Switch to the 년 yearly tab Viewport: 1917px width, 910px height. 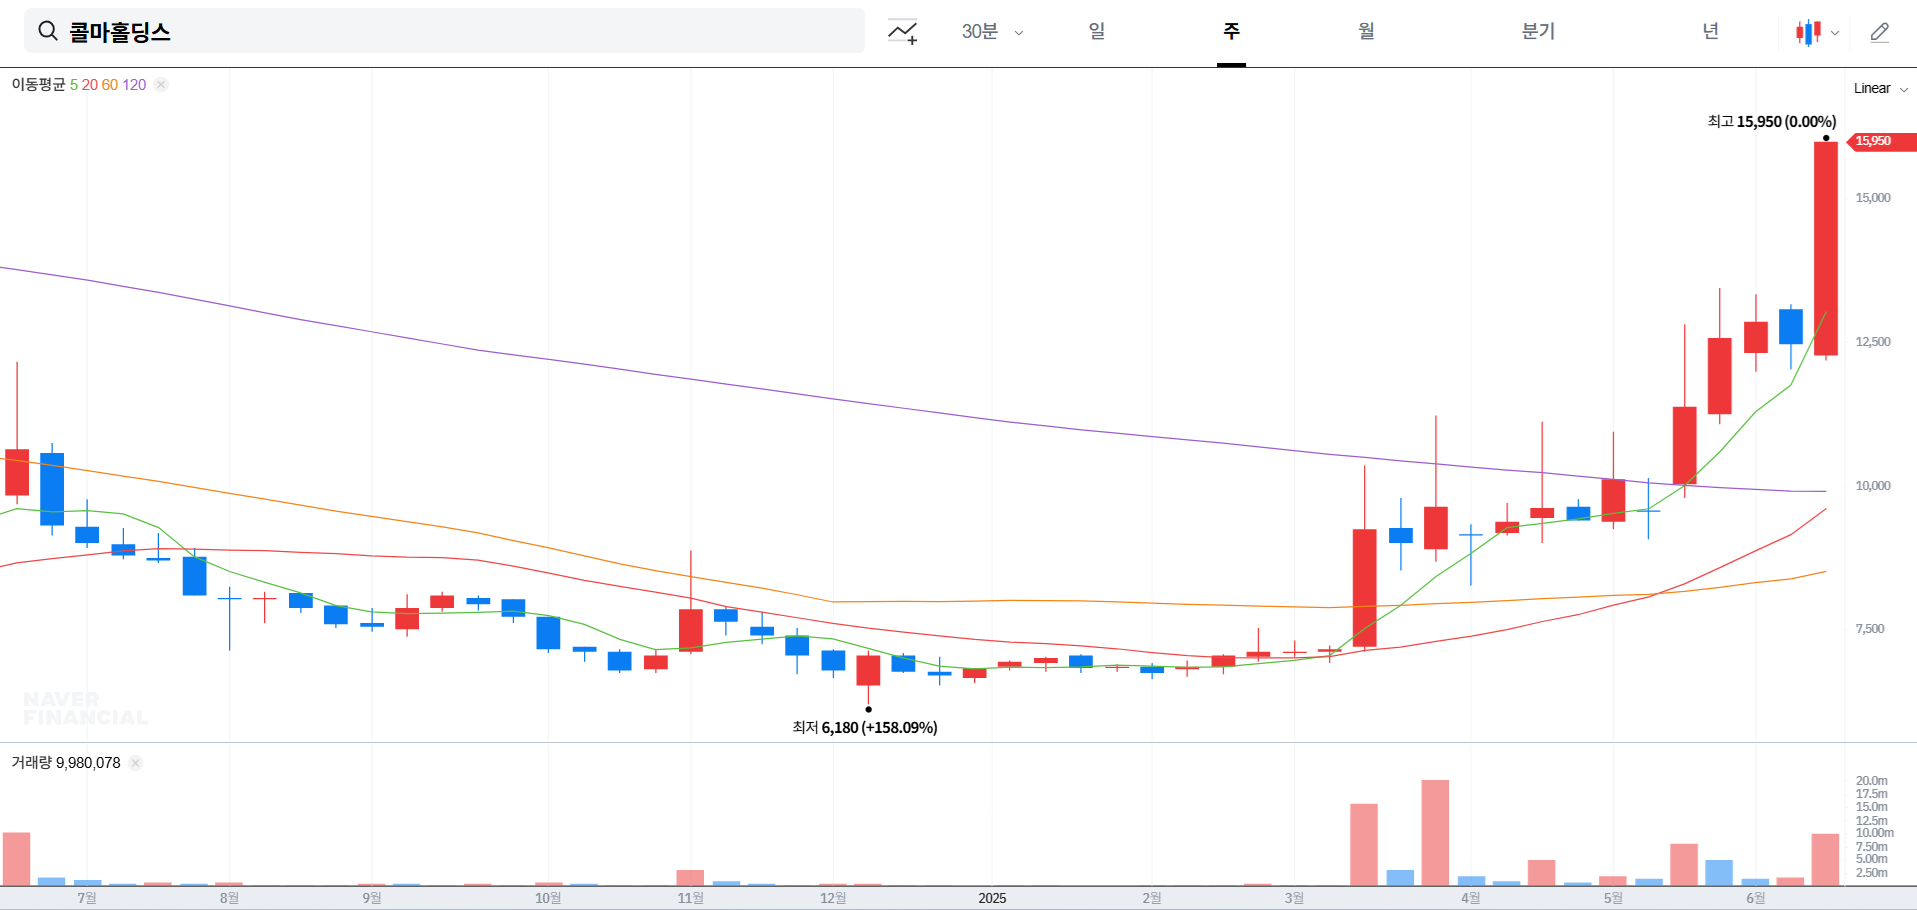point(1710,31)
